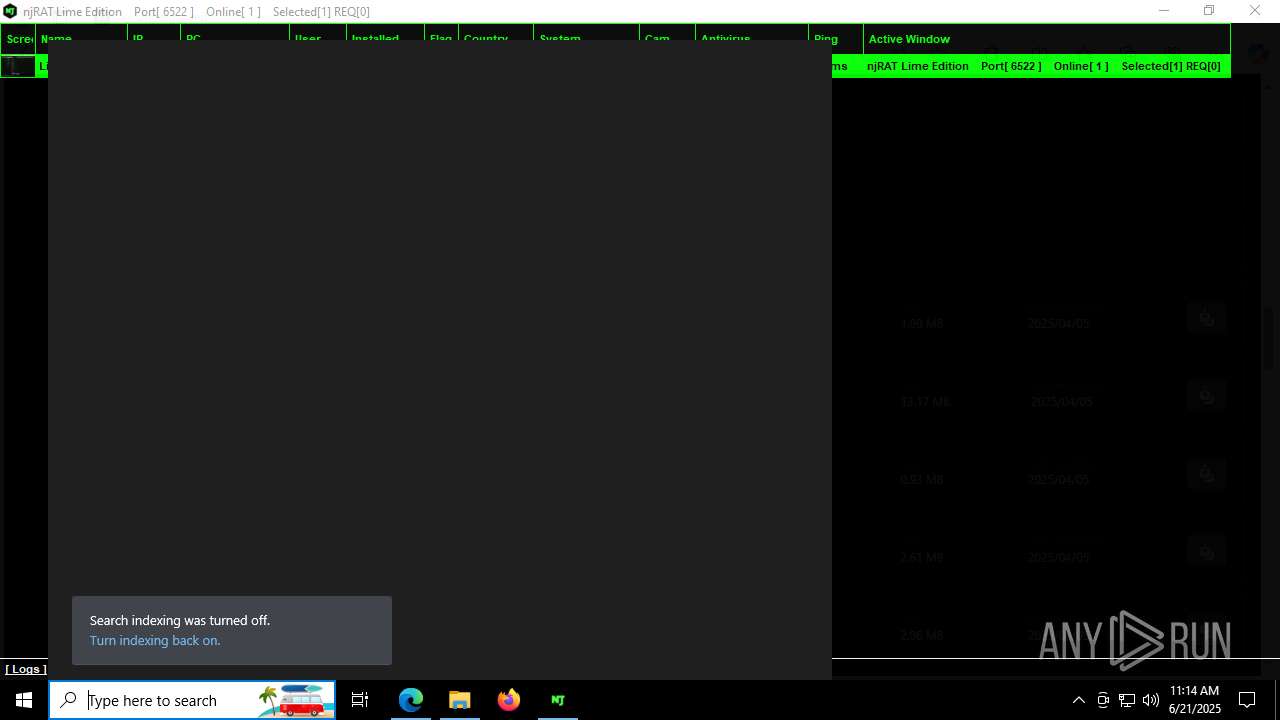Screen dimensions: 1280x720
Task: Open the Meet Now tray icon
Action: coord(1103,700)
